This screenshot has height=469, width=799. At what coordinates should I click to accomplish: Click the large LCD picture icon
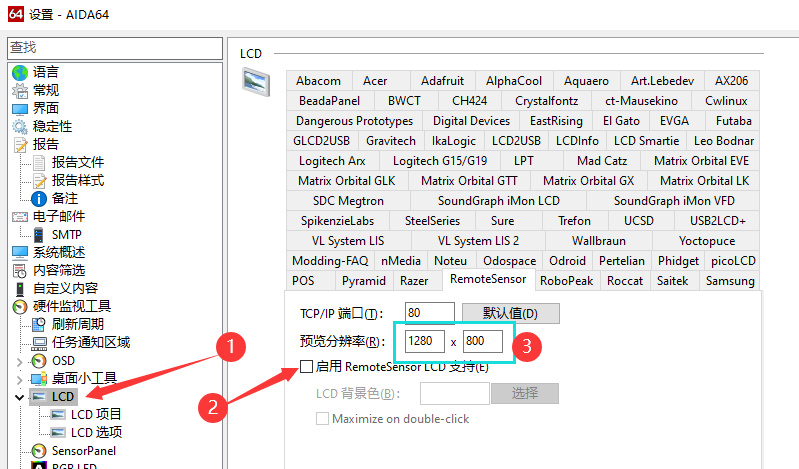coord(256,83)
